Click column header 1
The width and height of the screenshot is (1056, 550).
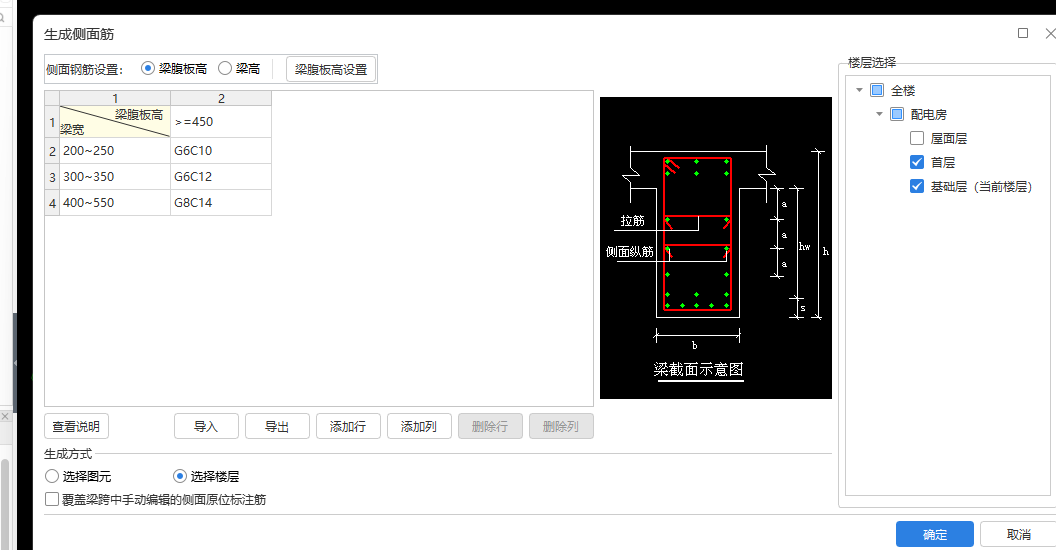tap(114, 98)
